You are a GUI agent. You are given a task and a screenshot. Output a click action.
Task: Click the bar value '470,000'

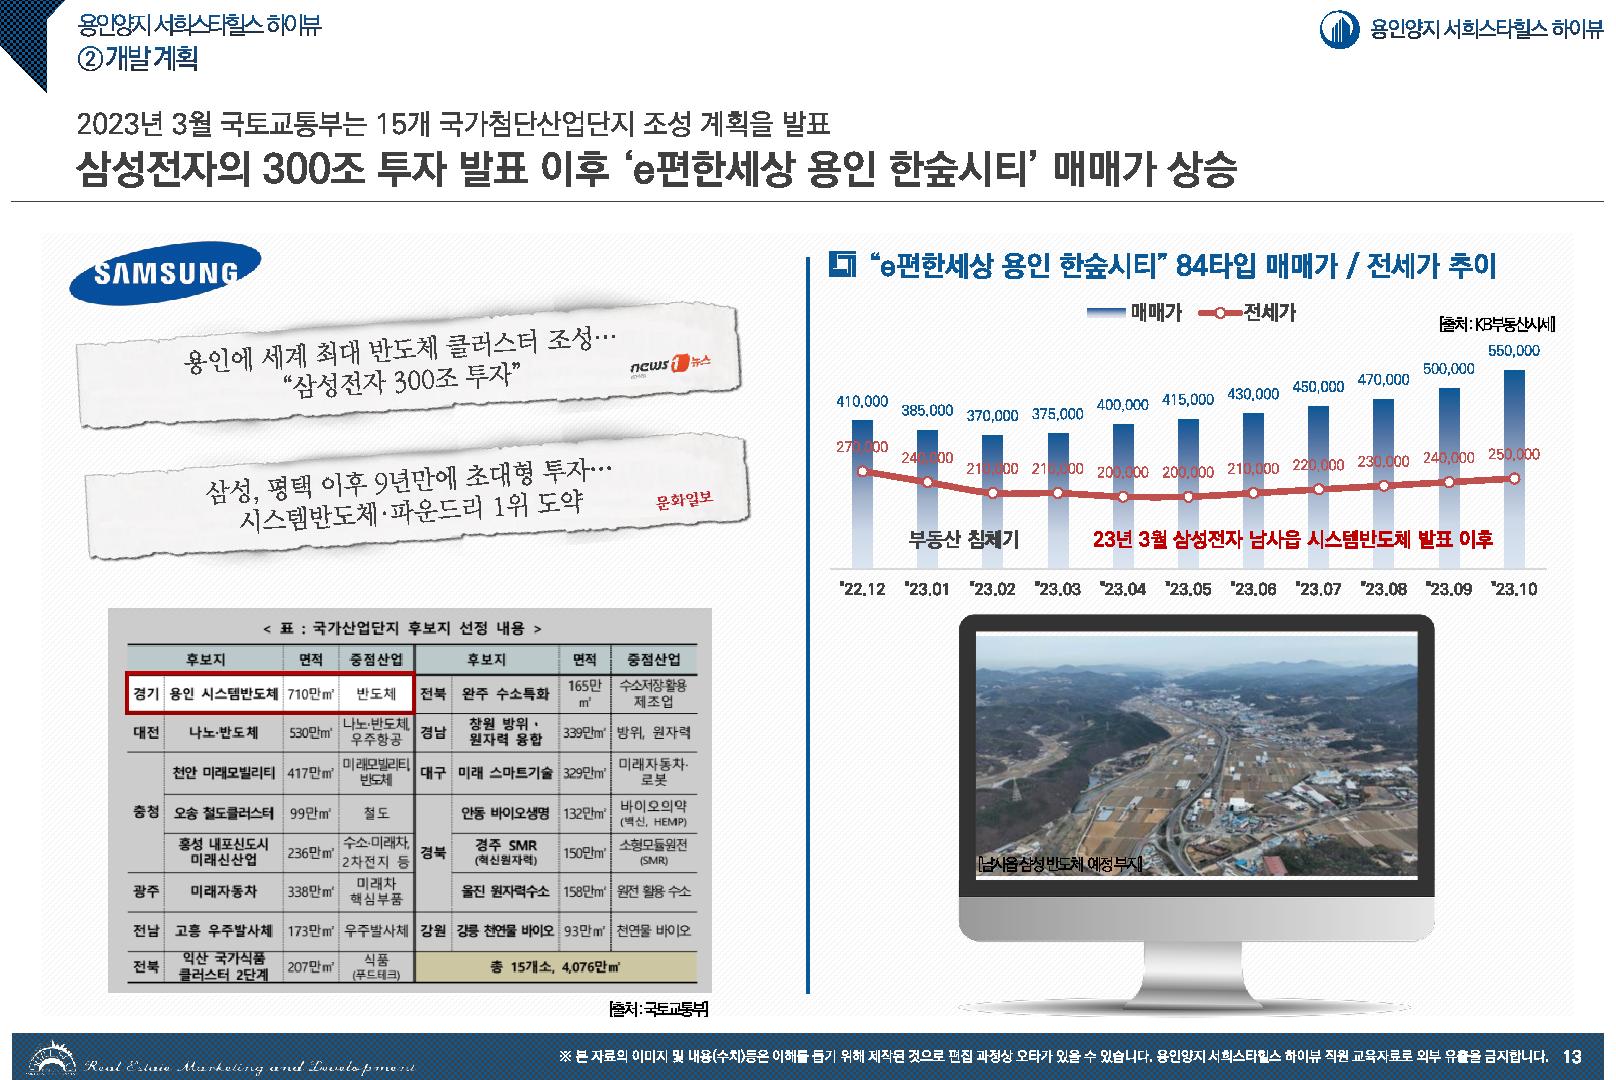1384,380
